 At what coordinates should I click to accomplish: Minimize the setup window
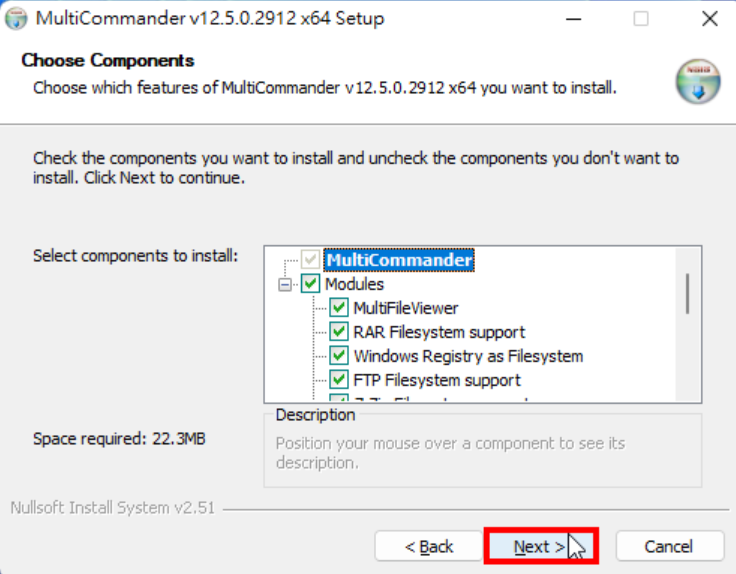(573, 19)
